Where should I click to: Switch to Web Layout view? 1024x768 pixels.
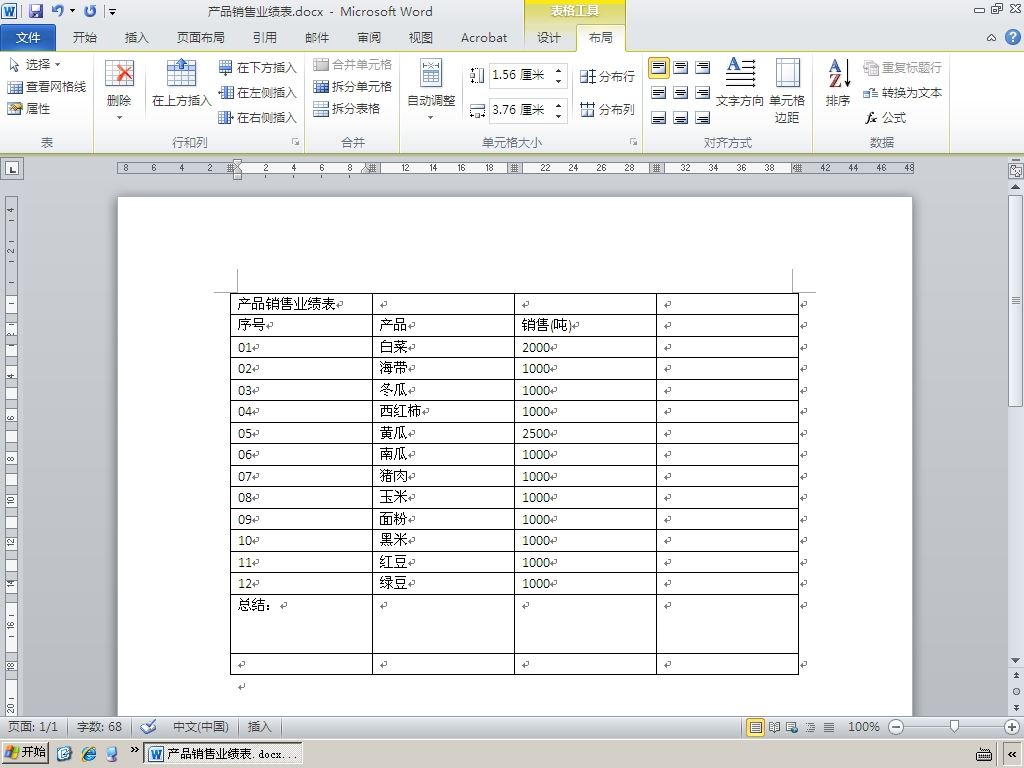click(x=792, y=727)
